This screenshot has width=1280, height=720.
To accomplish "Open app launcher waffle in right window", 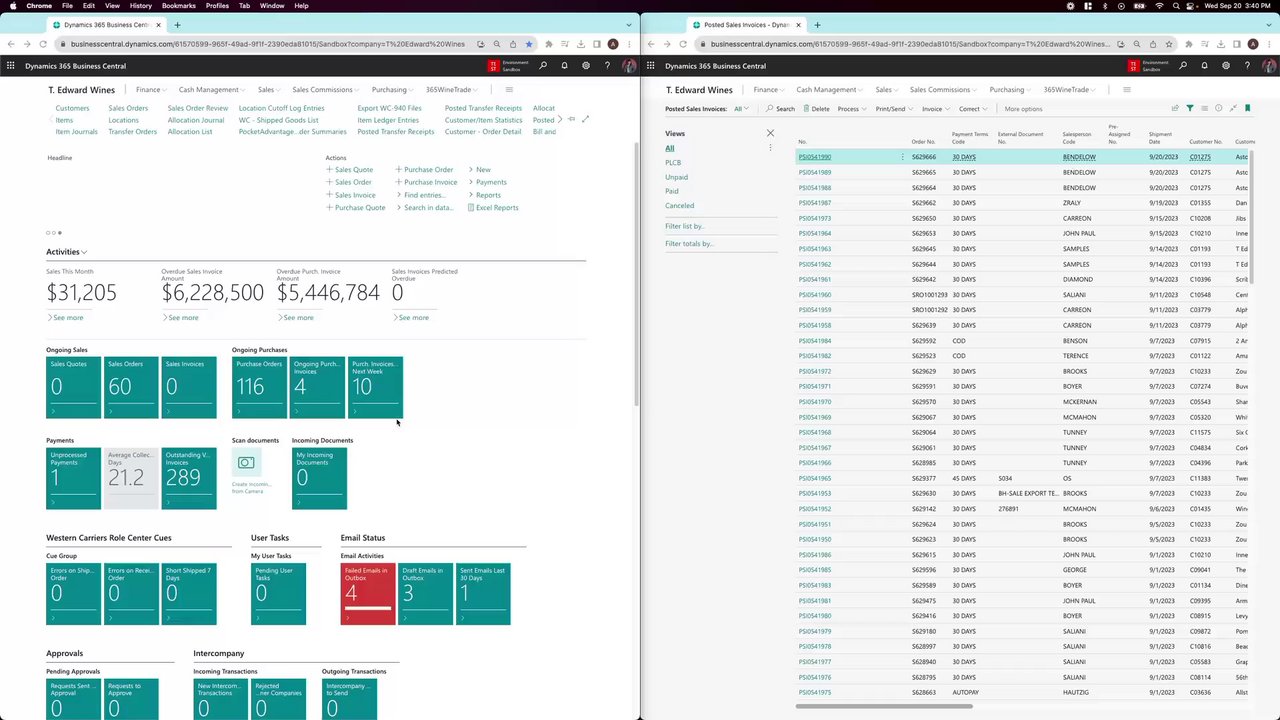I will click(x=651, y=66).
